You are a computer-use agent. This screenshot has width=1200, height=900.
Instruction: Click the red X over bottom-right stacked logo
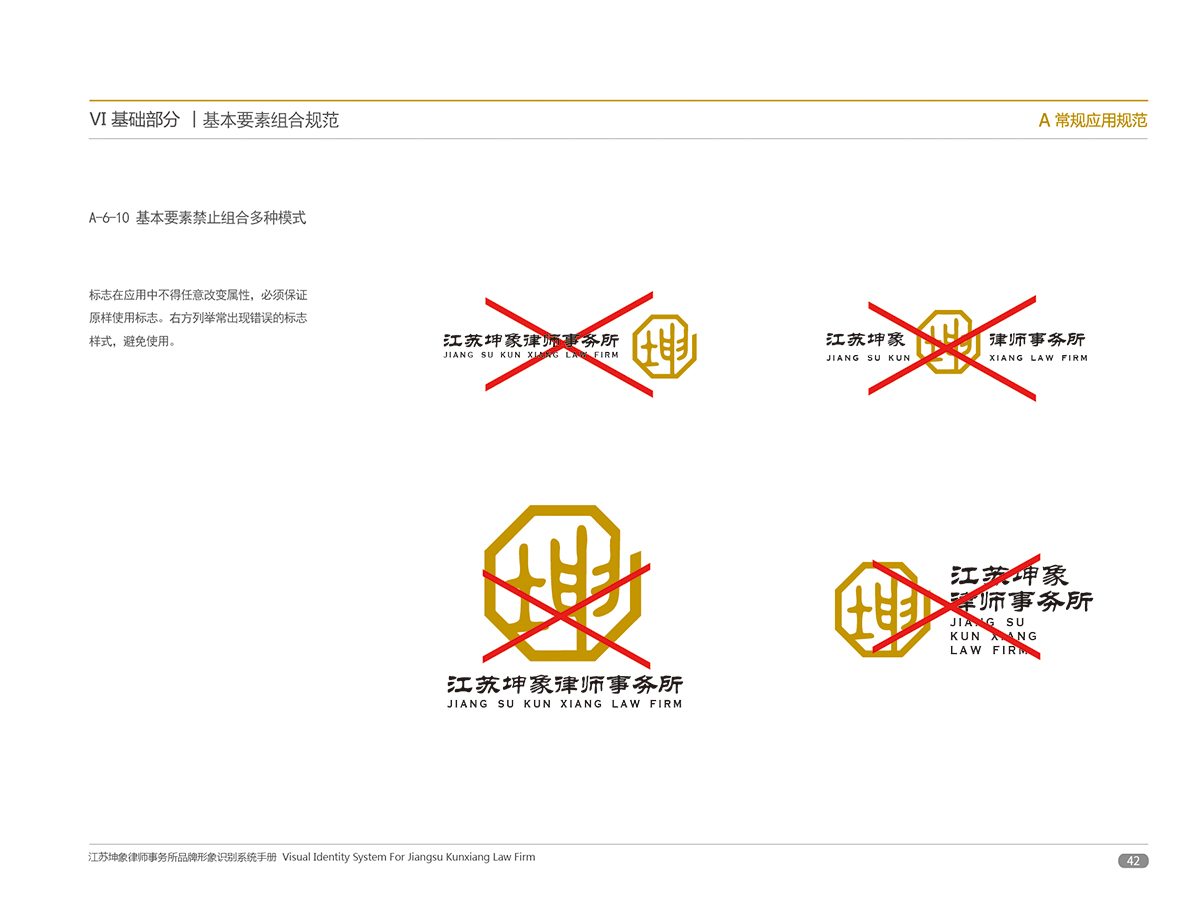tap(956, 607)
